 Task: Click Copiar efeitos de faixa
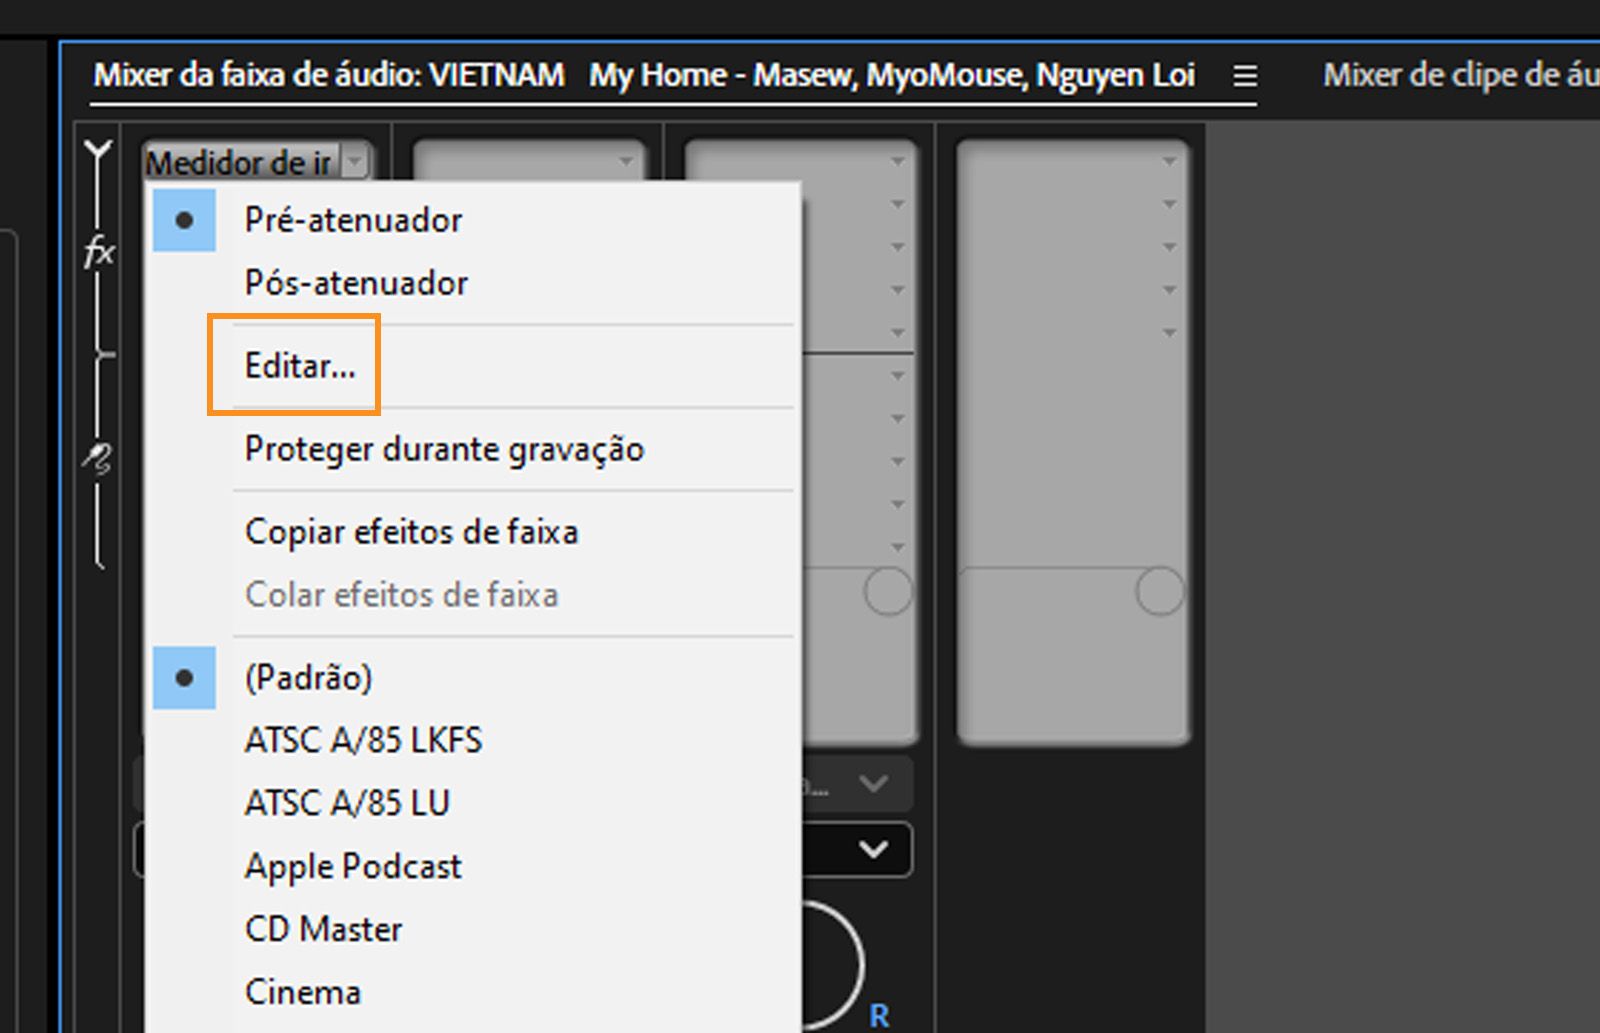point(411,531)
